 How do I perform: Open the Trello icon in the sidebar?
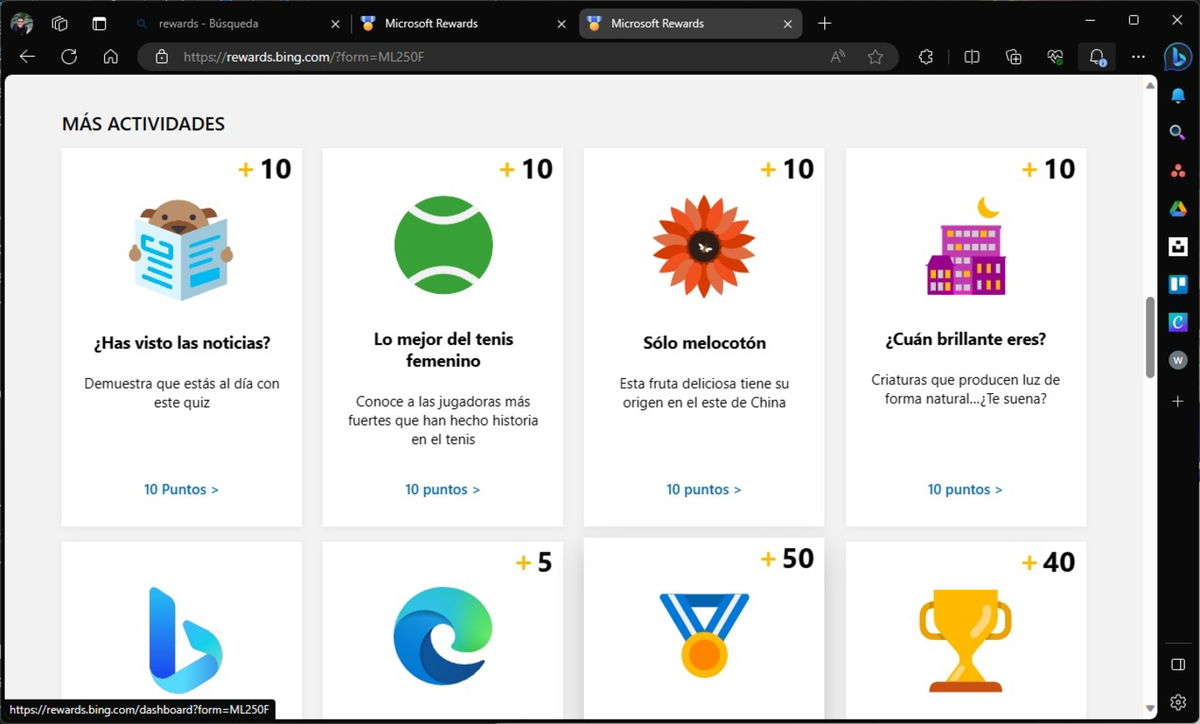pyautogui.click(x=1177, y=283)
